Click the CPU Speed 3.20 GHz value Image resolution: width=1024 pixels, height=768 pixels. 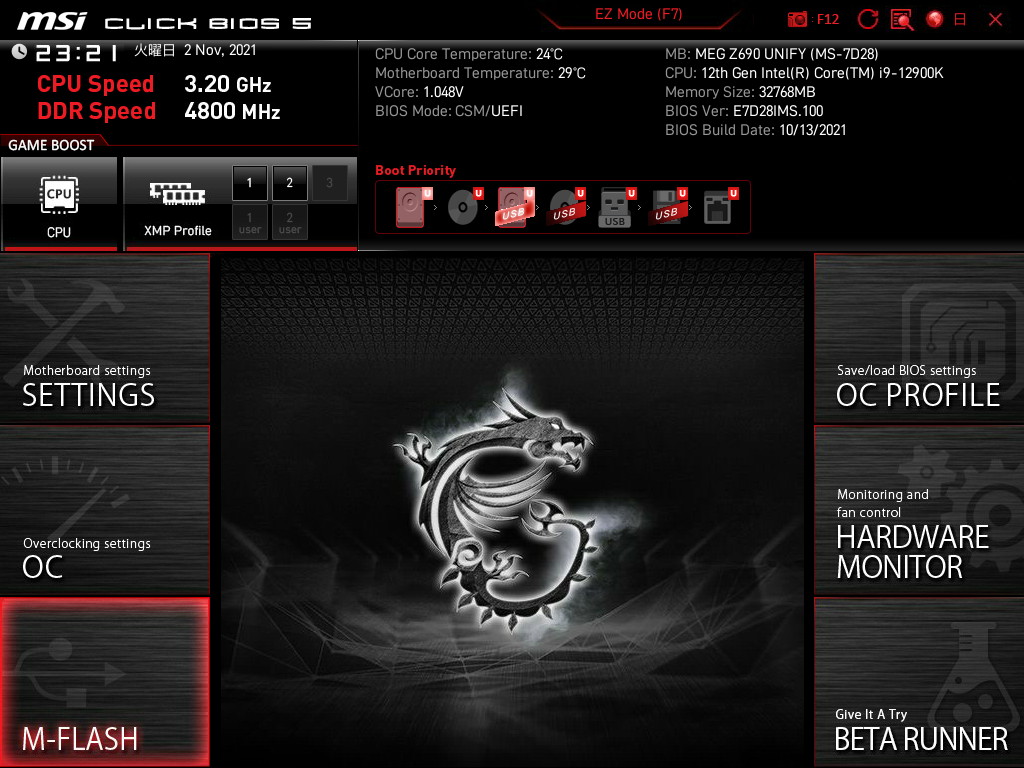pos(227,84)
